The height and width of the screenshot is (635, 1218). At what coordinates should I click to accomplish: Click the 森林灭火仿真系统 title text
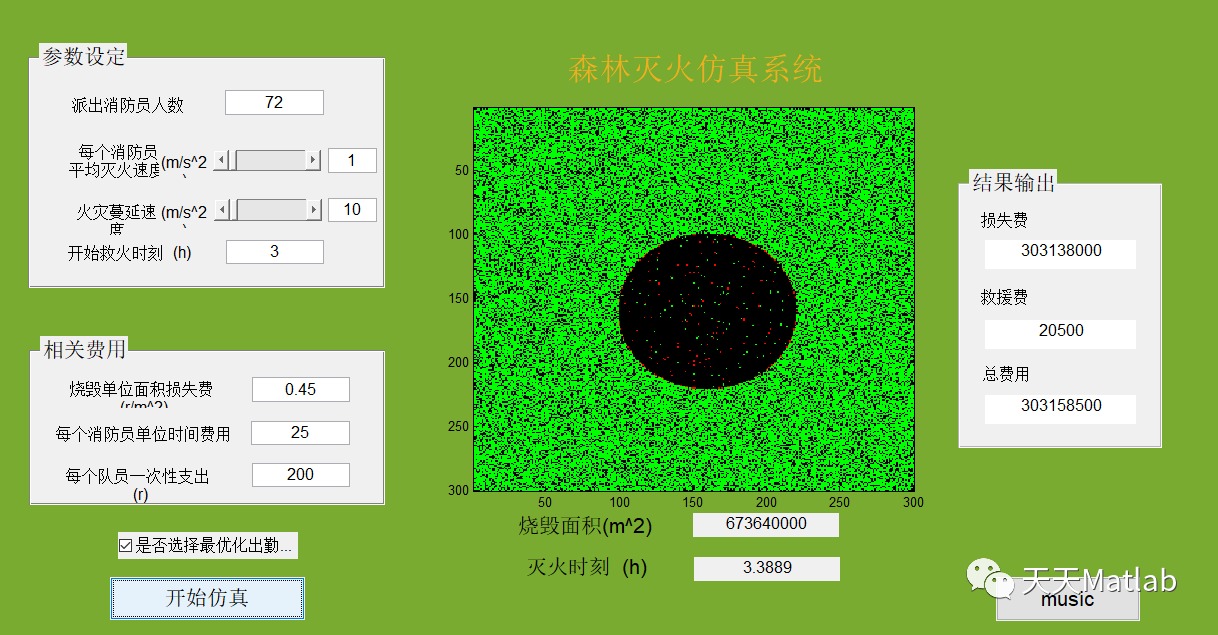point(696,69)
